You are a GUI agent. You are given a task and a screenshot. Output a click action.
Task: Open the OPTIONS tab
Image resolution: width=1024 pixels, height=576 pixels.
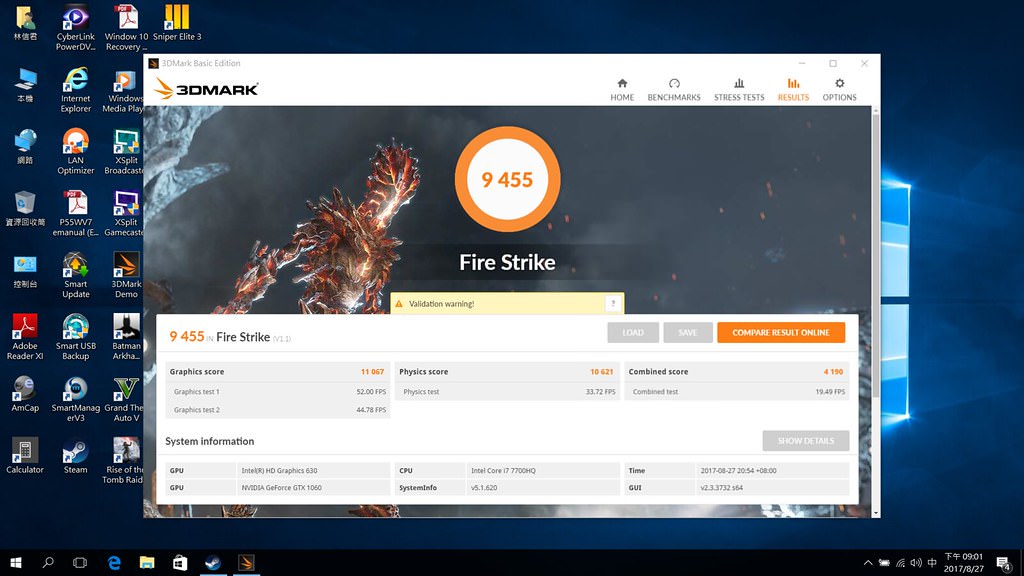pos(839,89)
